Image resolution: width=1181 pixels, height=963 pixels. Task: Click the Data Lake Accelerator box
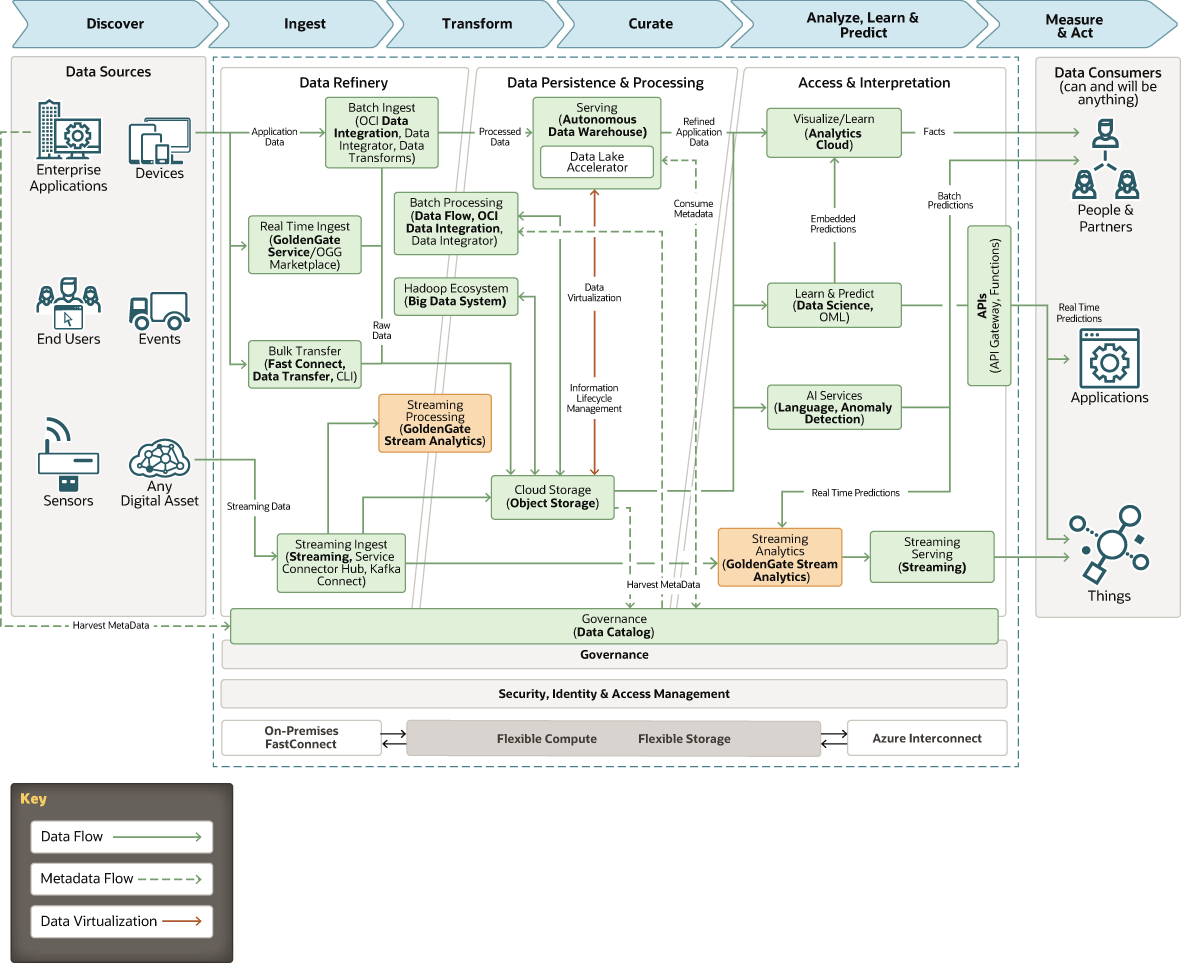click(x=597, y=162)
